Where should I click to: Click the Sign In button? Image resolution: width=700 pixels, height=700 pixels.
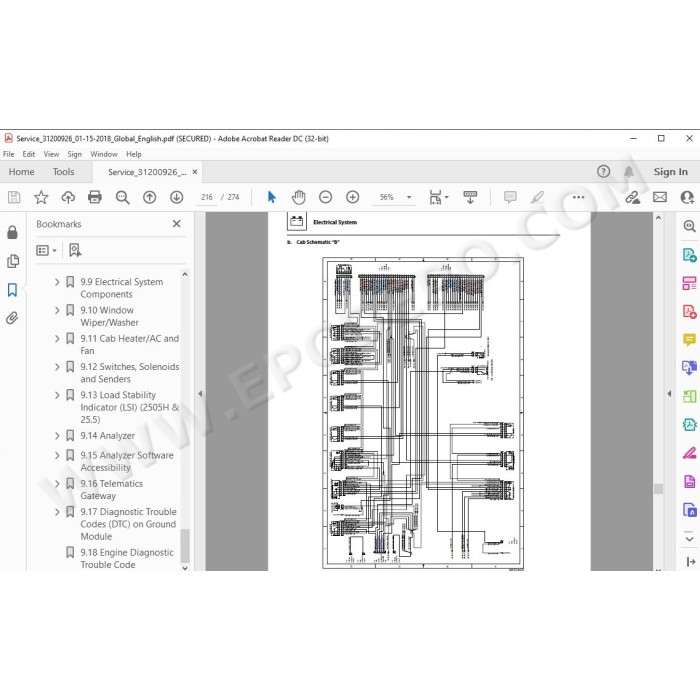pyautogui.click(x=671, y=171)
